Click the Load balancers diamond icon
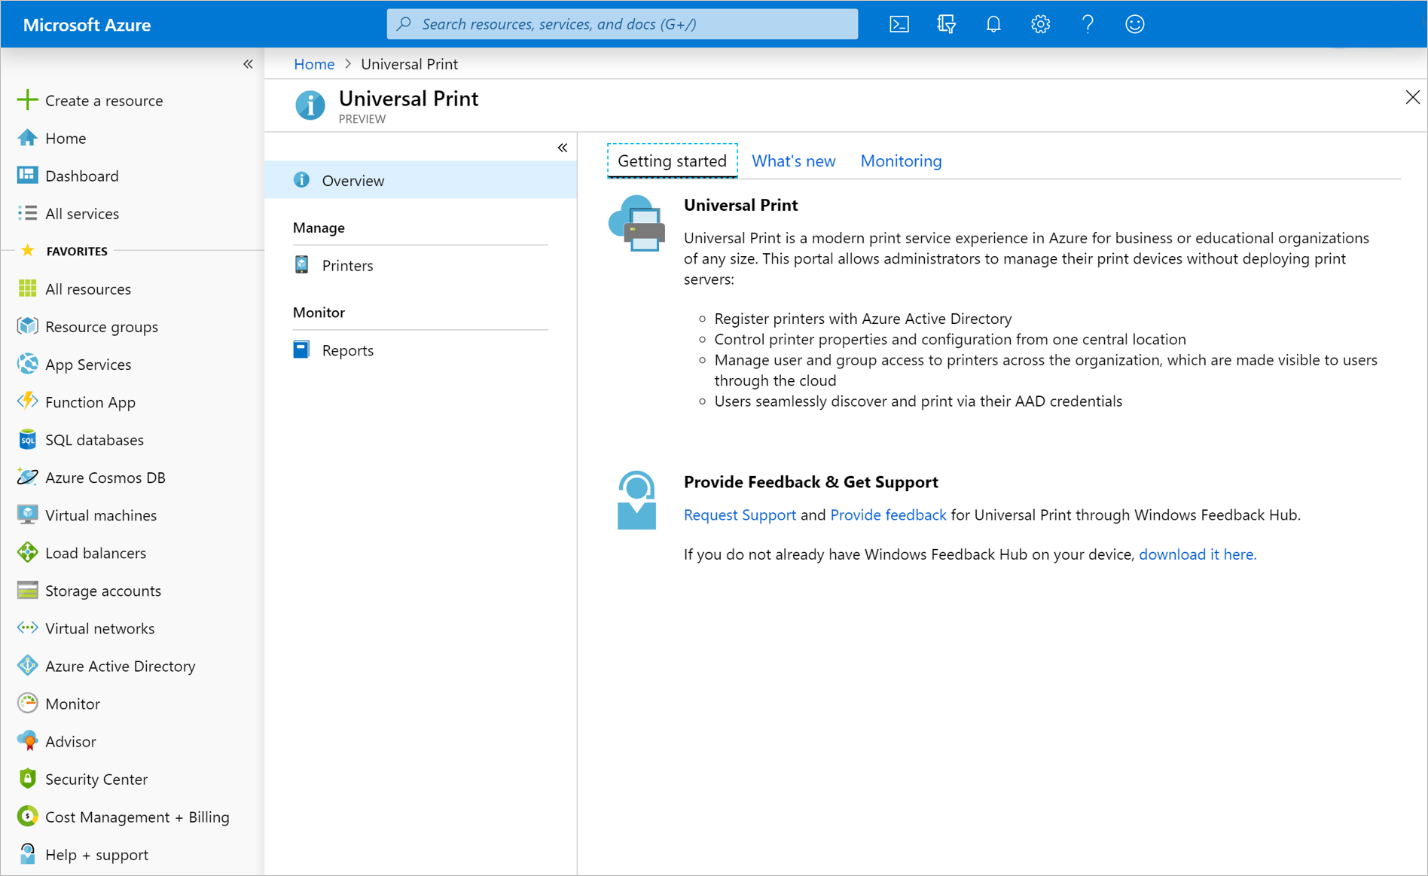 [27, 553]
